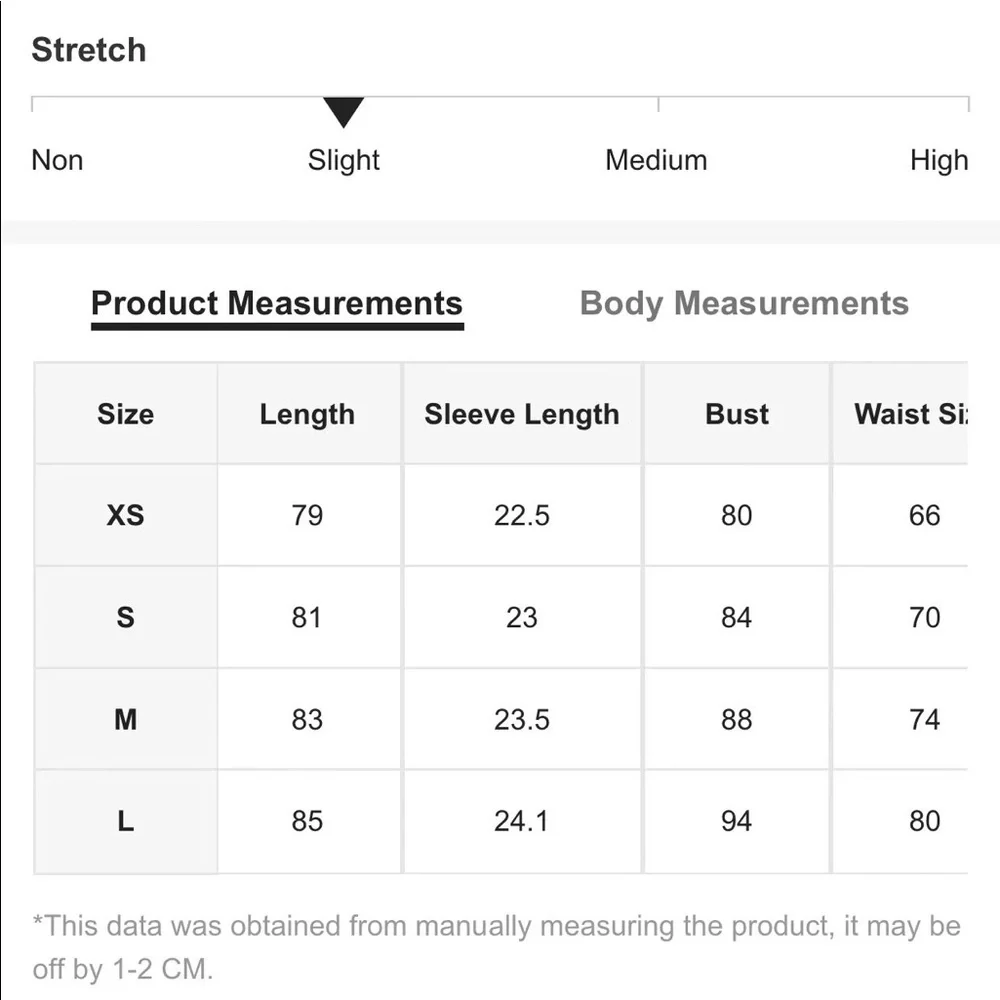
Task: Click the Stretch section heading
Action: (89, 50)
